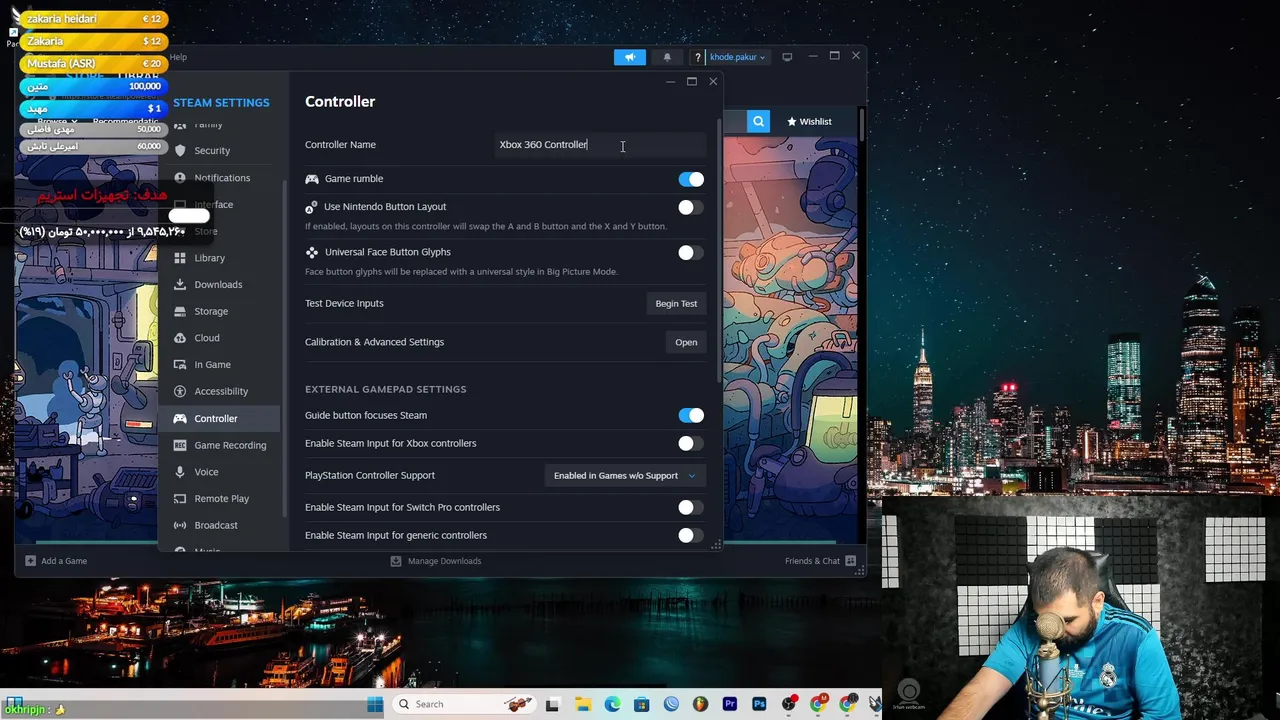
Task: Open Adobe Premiere Pro from the taskbar
Action: (x=730, y=704)
